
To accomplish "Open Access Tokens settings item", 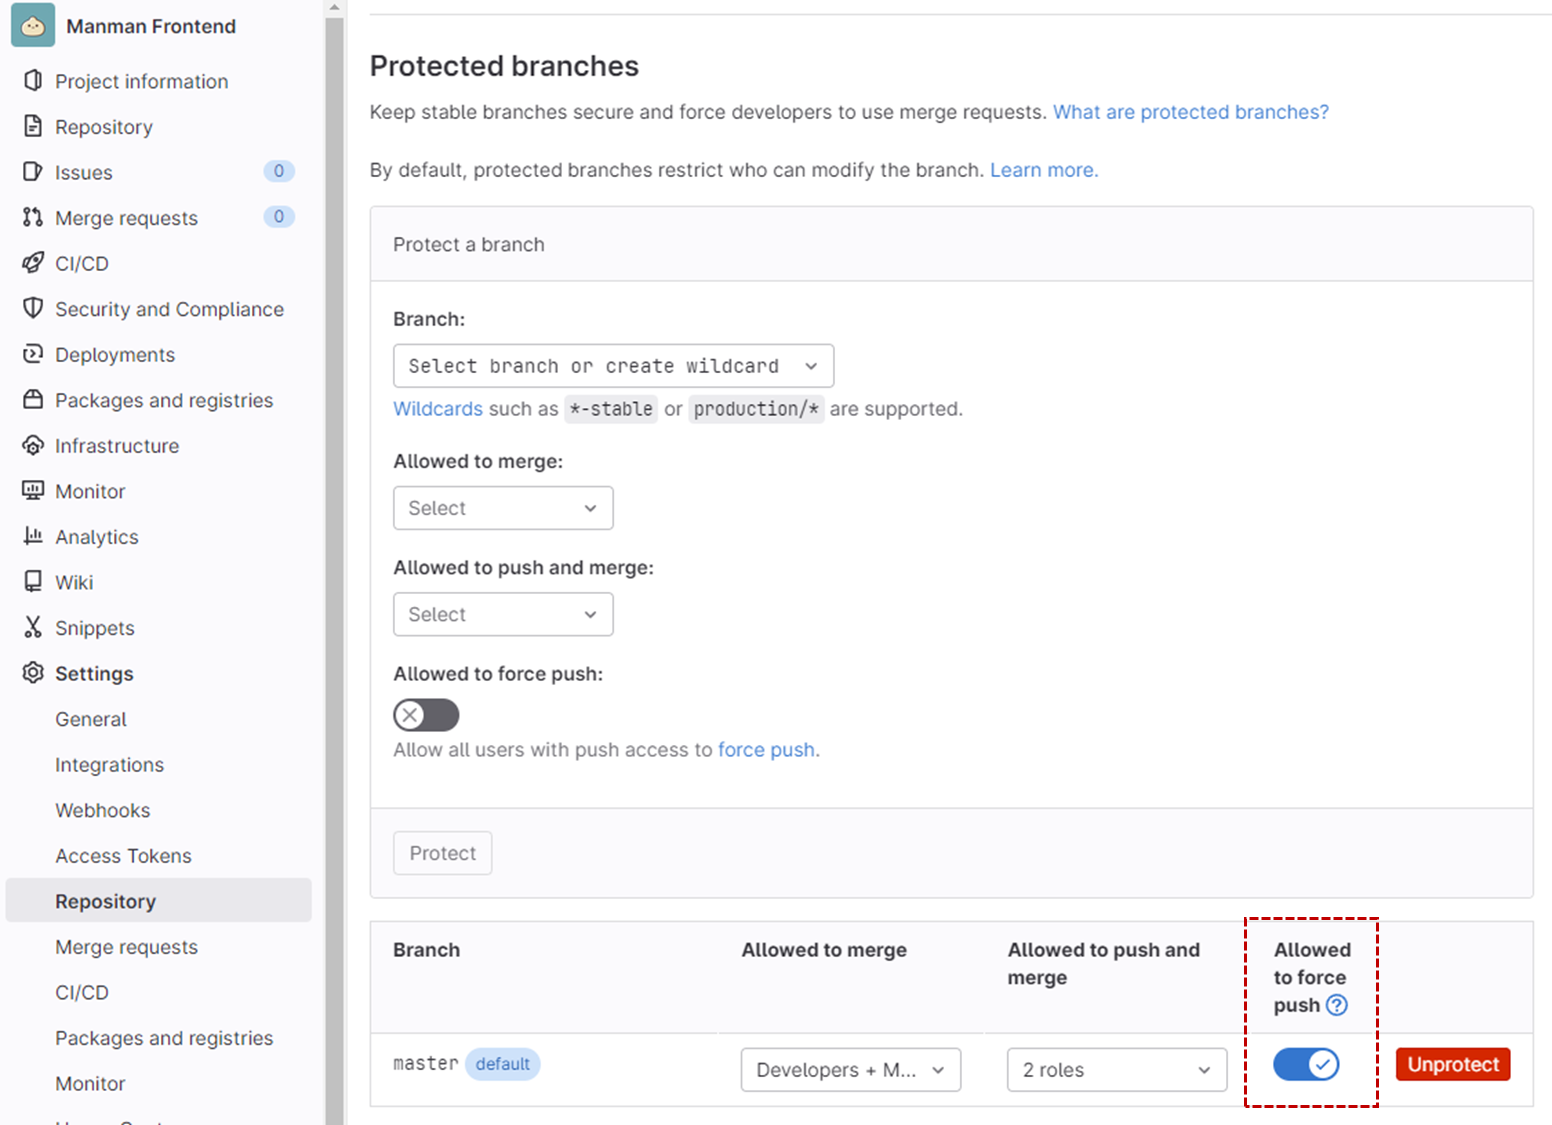I will pos(123,856).
